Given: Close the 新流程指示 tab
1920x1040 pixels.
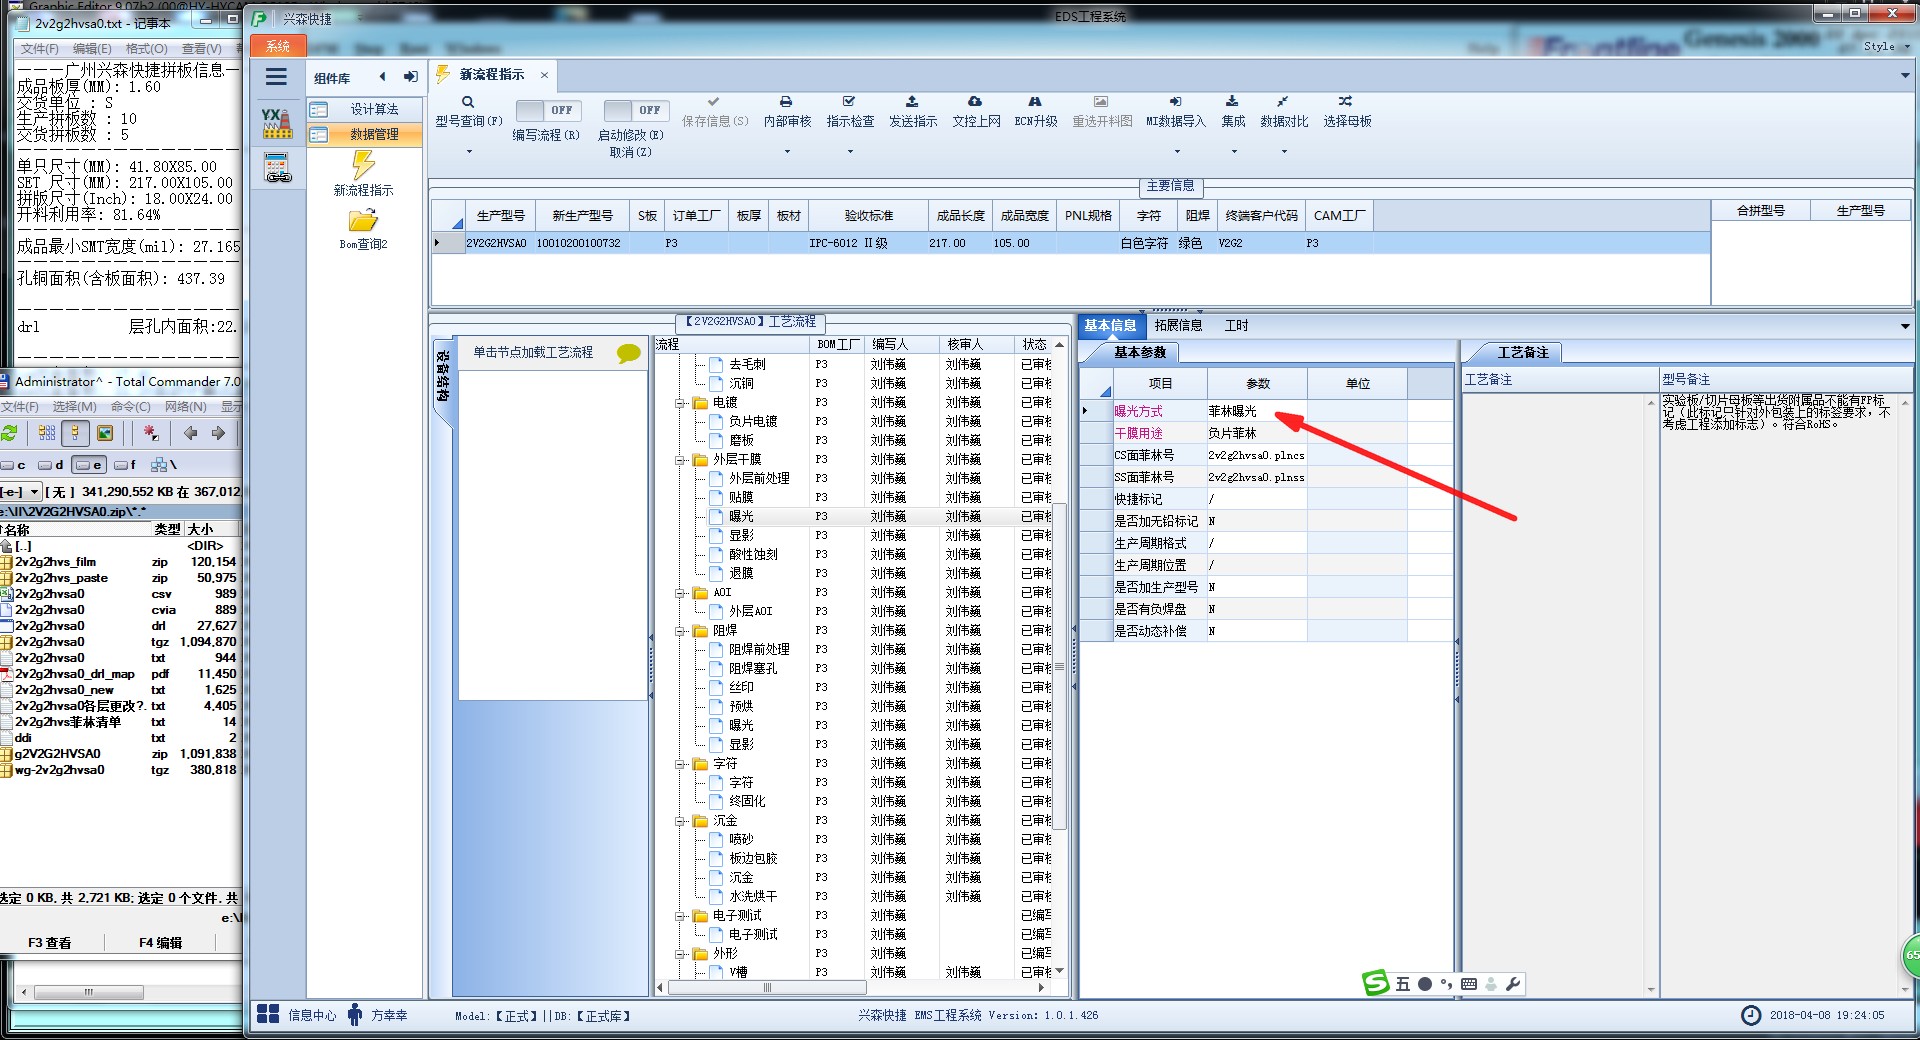Looking at the screenshot, I should click(x=544, y=75).
